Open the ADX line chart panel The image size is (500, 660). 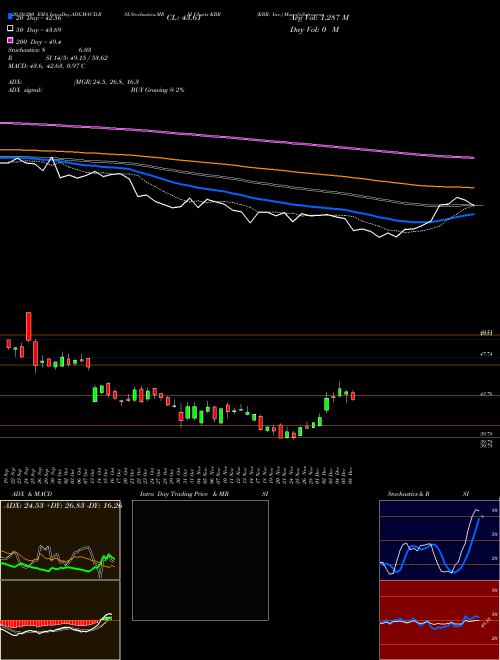[x=60, y=540]
